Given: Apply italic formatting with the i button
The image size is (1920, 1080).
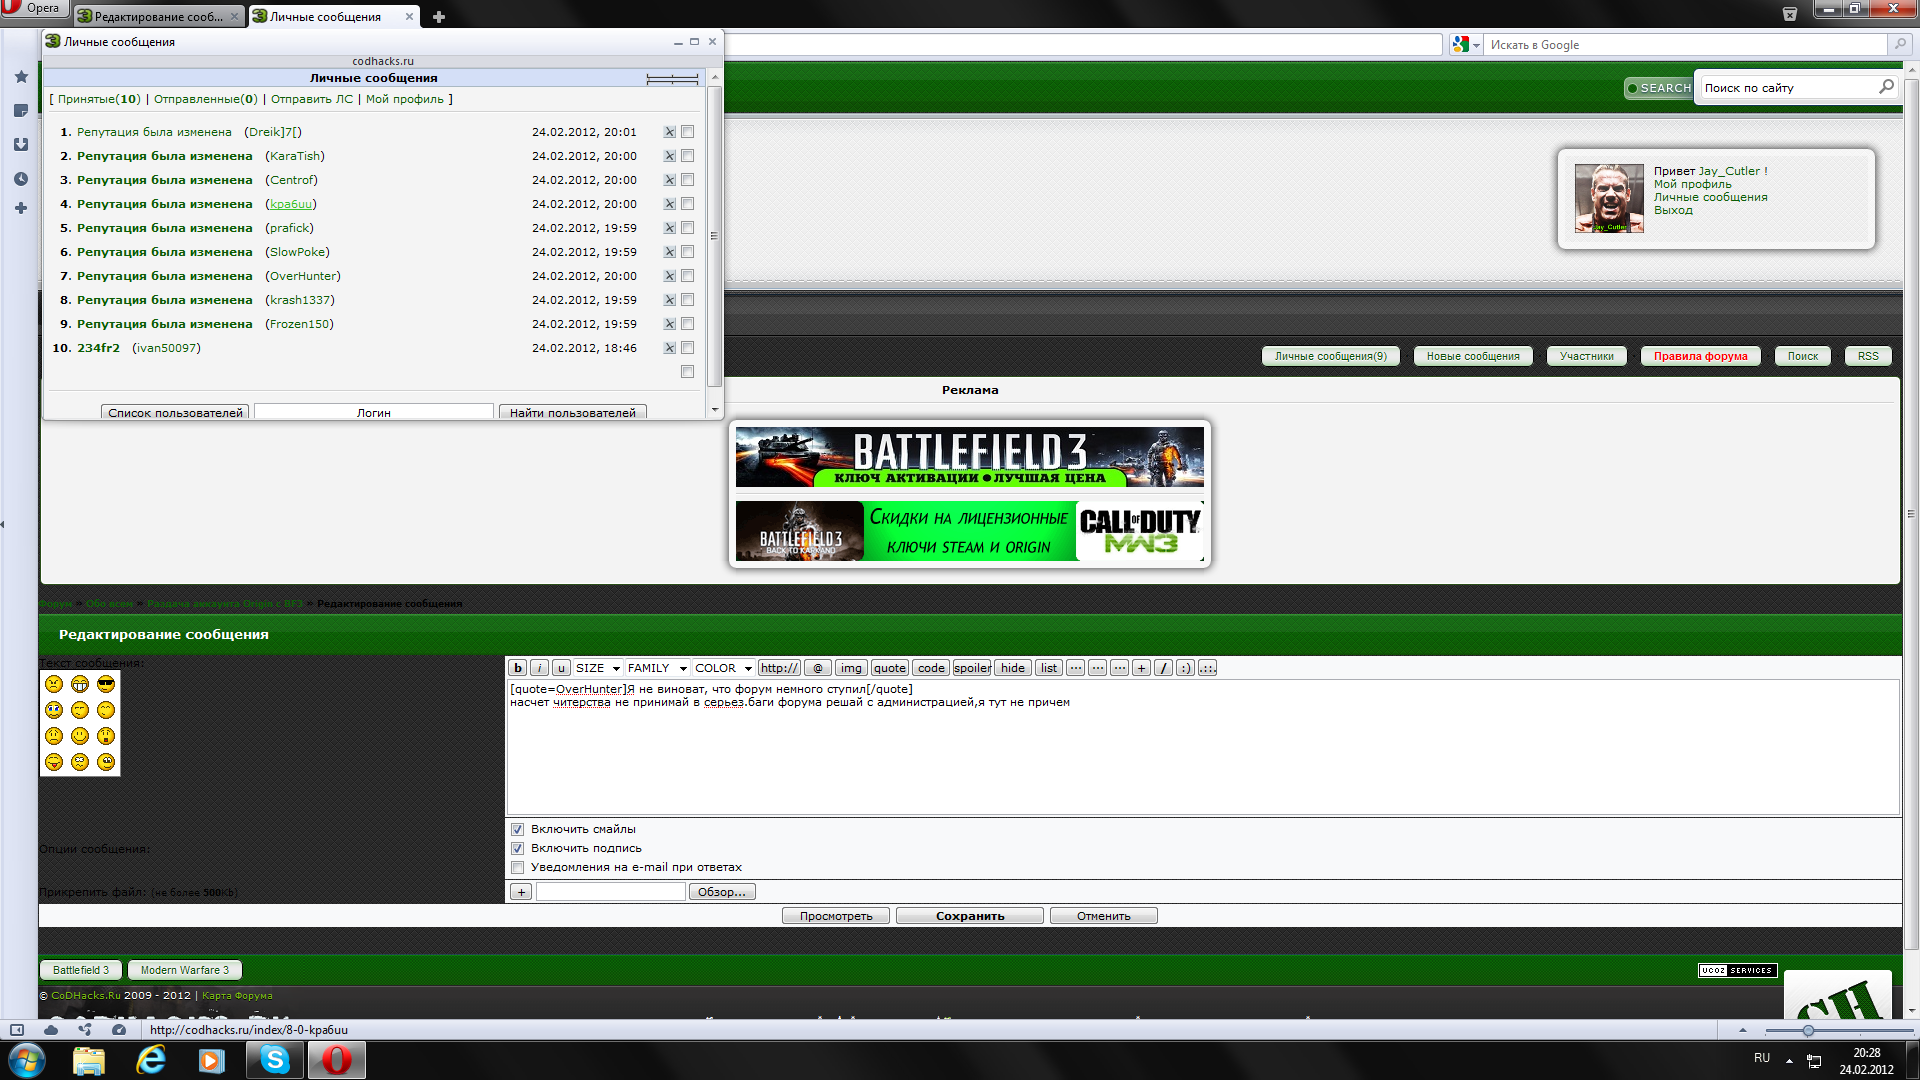Looking at the screenshot, I should coord(539,668).
